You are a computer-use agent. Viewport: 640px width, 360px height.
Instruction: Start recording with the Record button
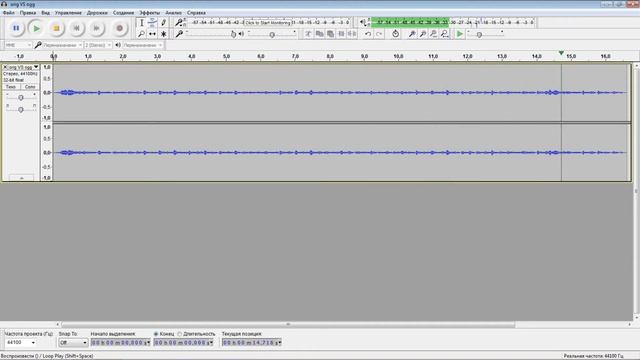point(119,28)
